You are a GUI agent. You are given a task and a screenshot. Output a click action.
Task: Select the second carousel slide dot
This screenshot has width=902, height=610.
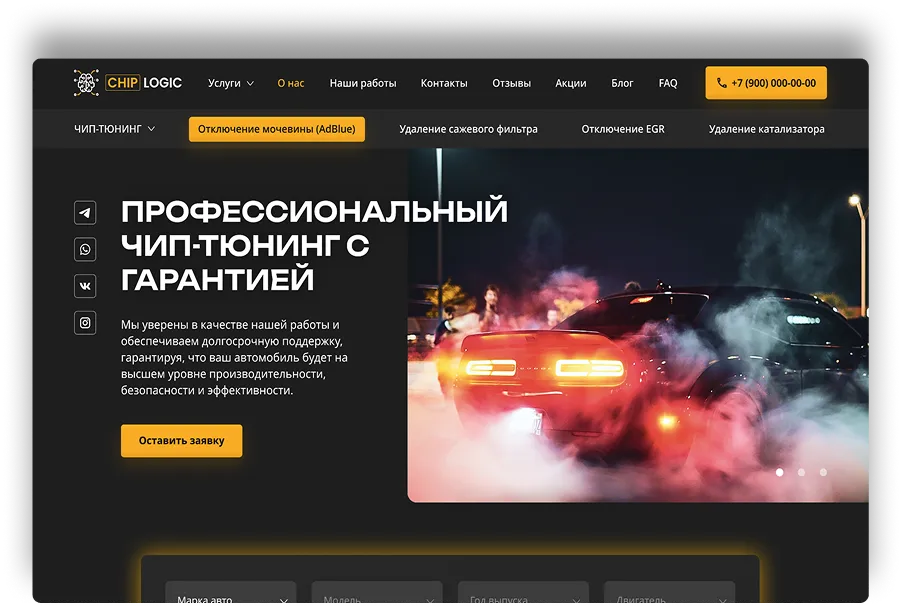click(x=799, y=472)
